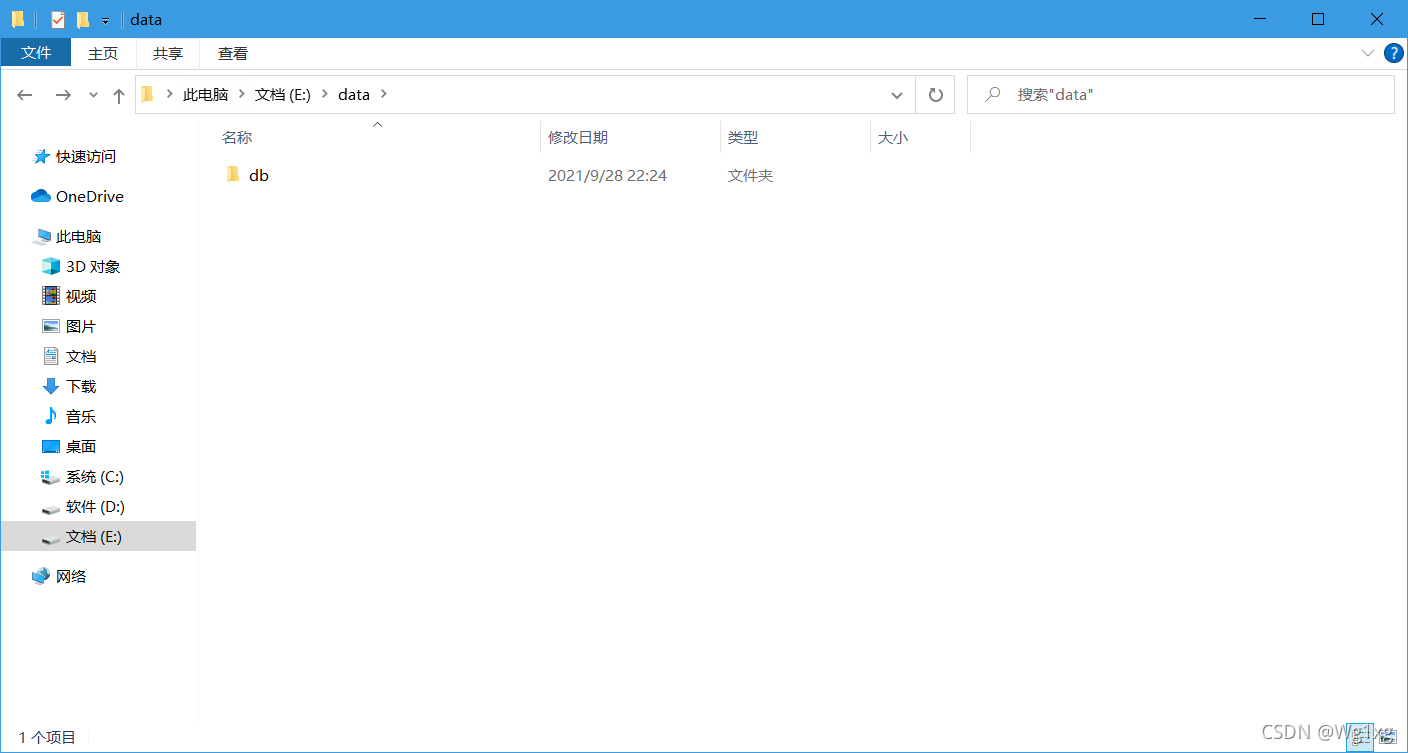Open 文档 library in the navigation pane
This screenshot has width=1408, height=753.
coord(81,356)
